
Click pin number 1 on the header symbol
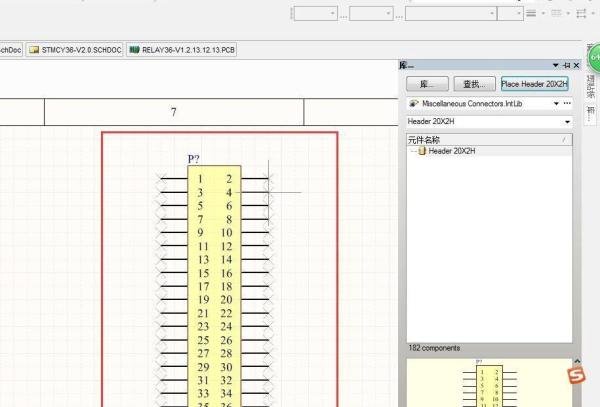(x=200, y=179)
